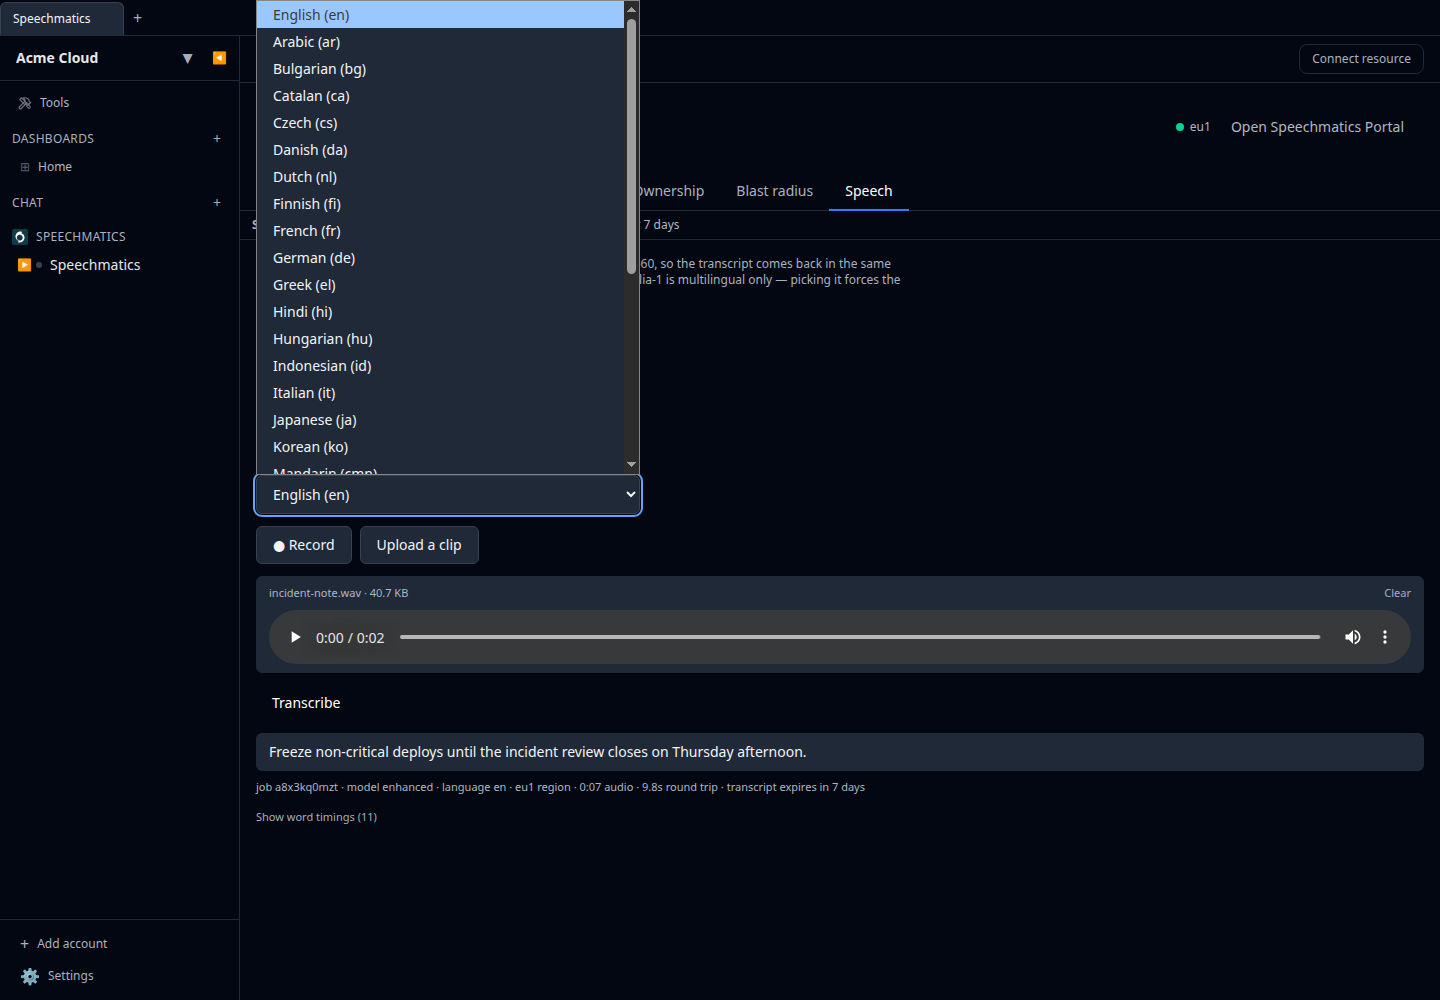Open audio player more options menu
This screenshot has height=1000, width=1440.
[1385, 637]
